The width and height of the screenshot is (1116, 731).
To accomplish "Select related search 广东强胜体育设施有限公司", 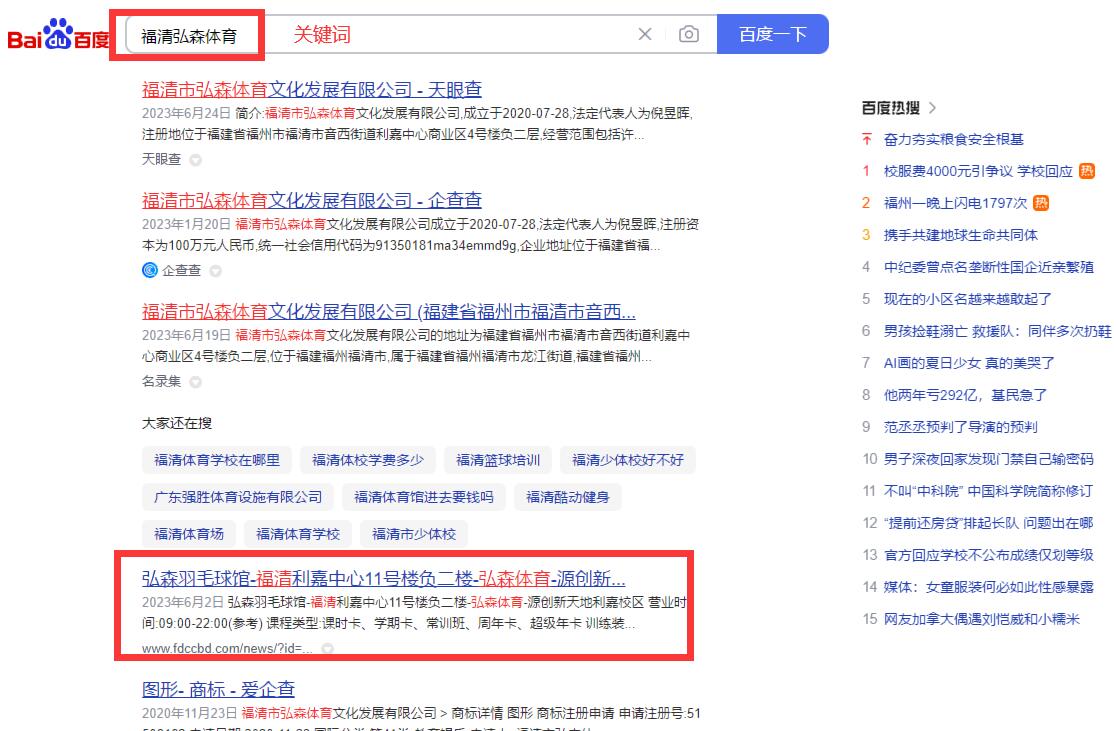I will click(238, 497).
